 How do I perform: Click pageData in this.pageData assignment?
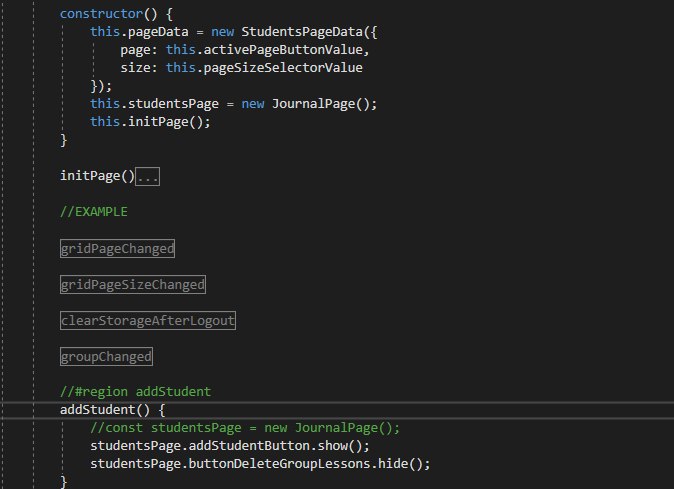click(158, 32)
